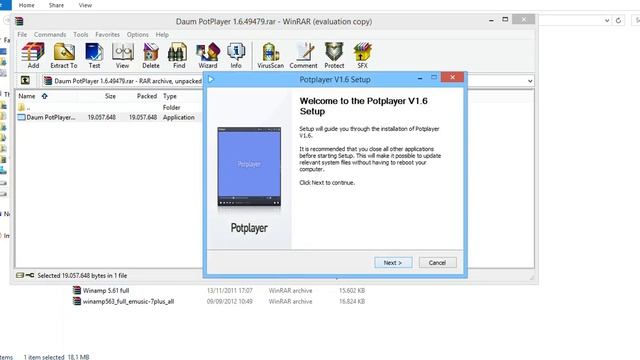Click the 'Selected 19.057.648 bytes in 1 file' status text
This screenshot has height=360, width=640.
82,276
